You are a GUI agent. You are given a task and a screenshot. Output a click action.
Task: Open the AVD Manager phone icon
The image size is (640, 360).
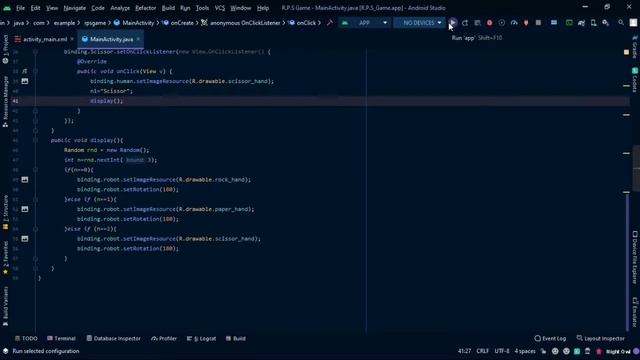(593, 23)
